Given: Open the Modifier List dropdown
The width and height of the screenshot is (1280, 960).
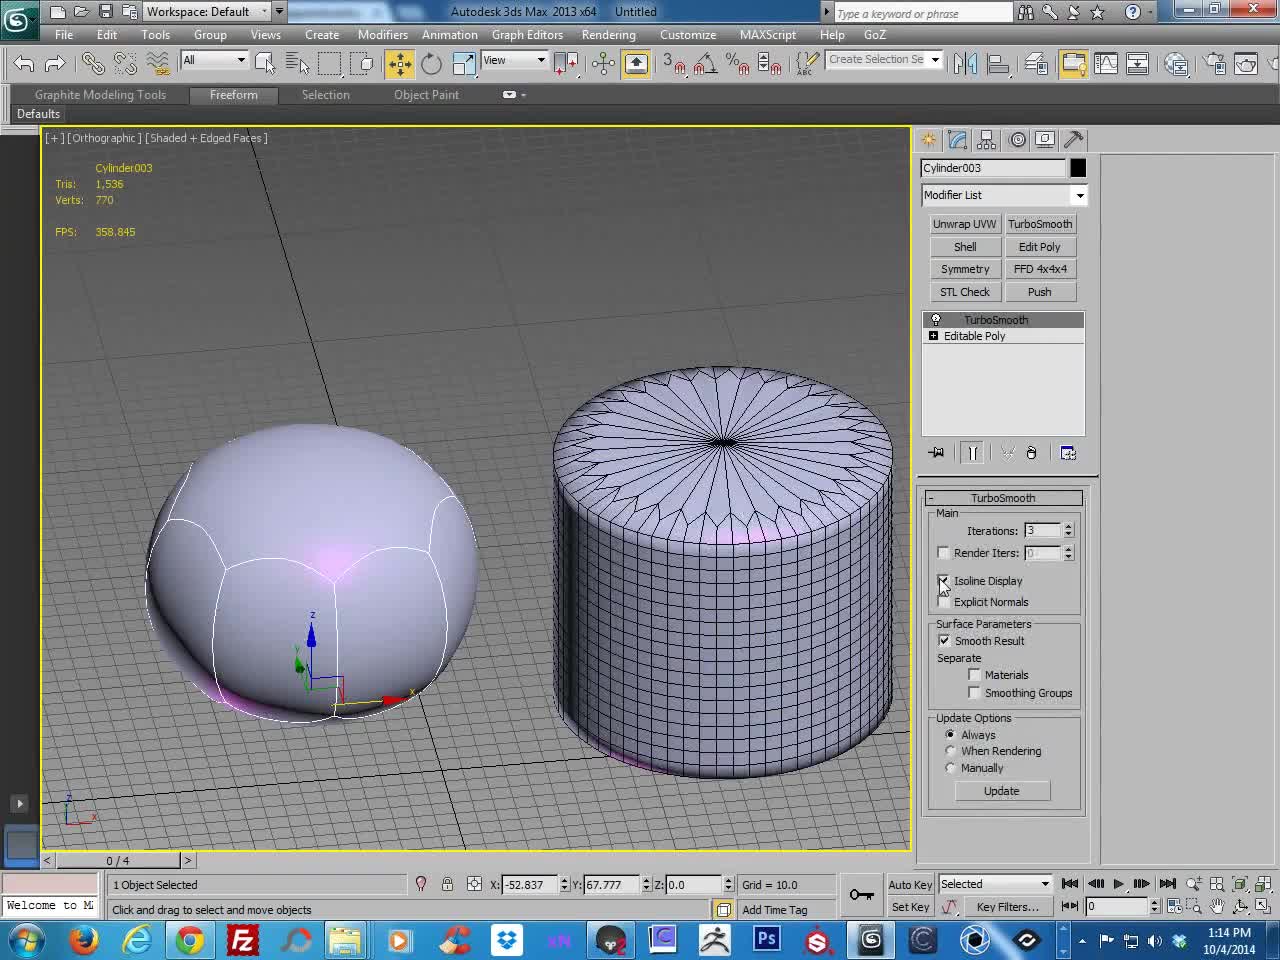Looking at the screenshot, I should (x=1003, y=195).
